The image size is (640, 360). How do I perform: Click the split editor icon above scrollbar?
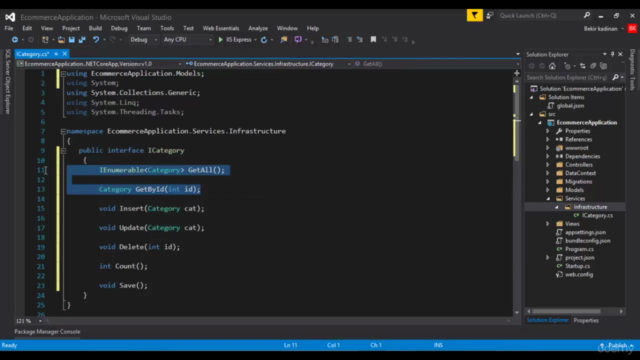click(x=517, y=73)
